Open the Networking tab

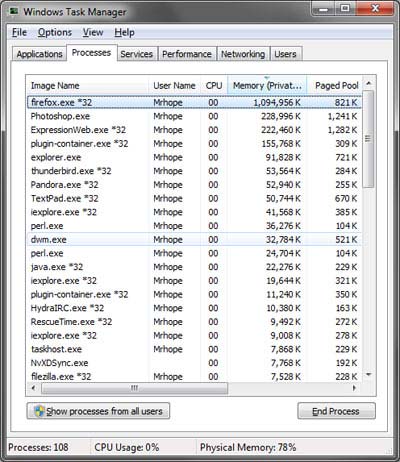pyautogui.click(x=243, y=54)
